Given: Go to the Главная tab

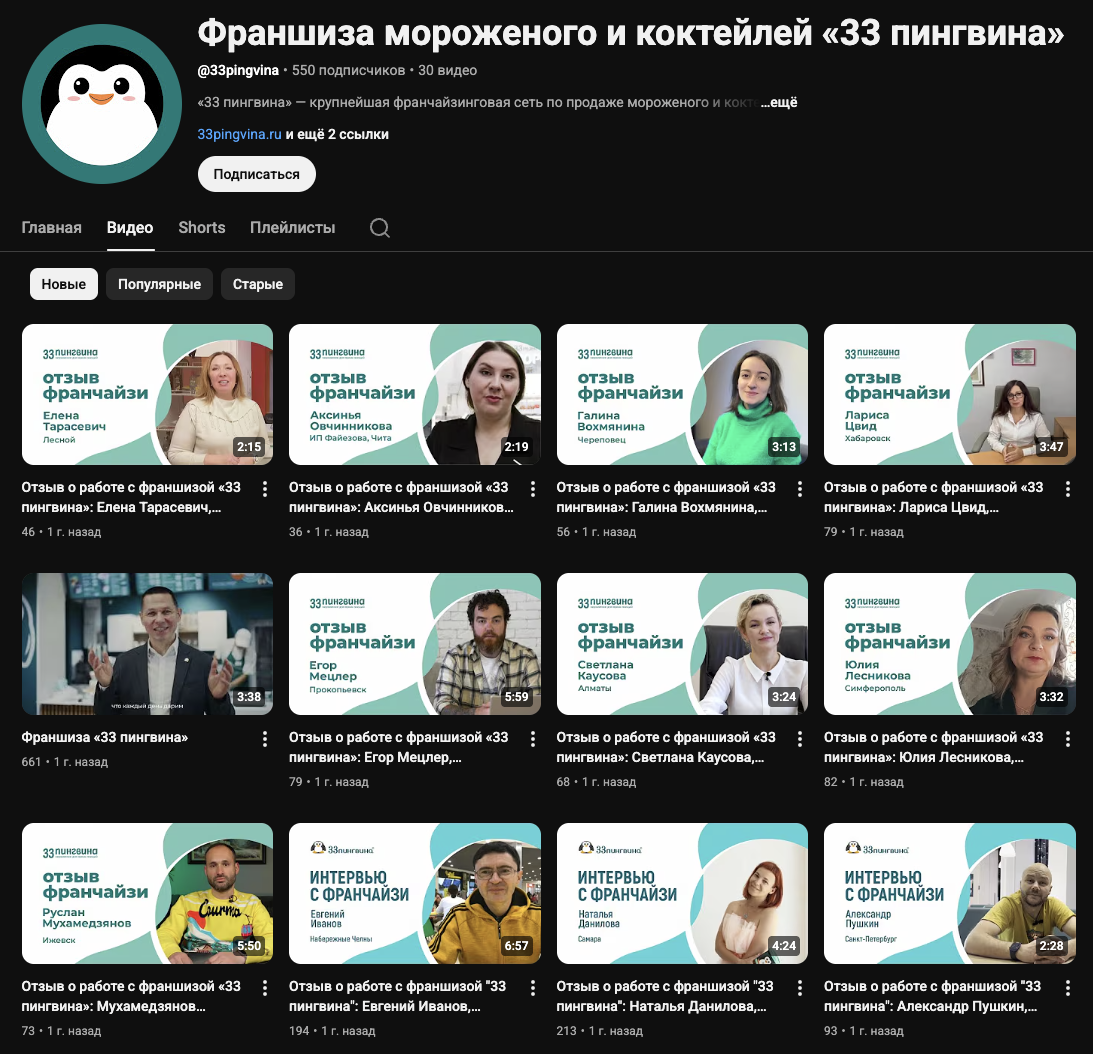Looking at the screenshot, I should [52, 228].
